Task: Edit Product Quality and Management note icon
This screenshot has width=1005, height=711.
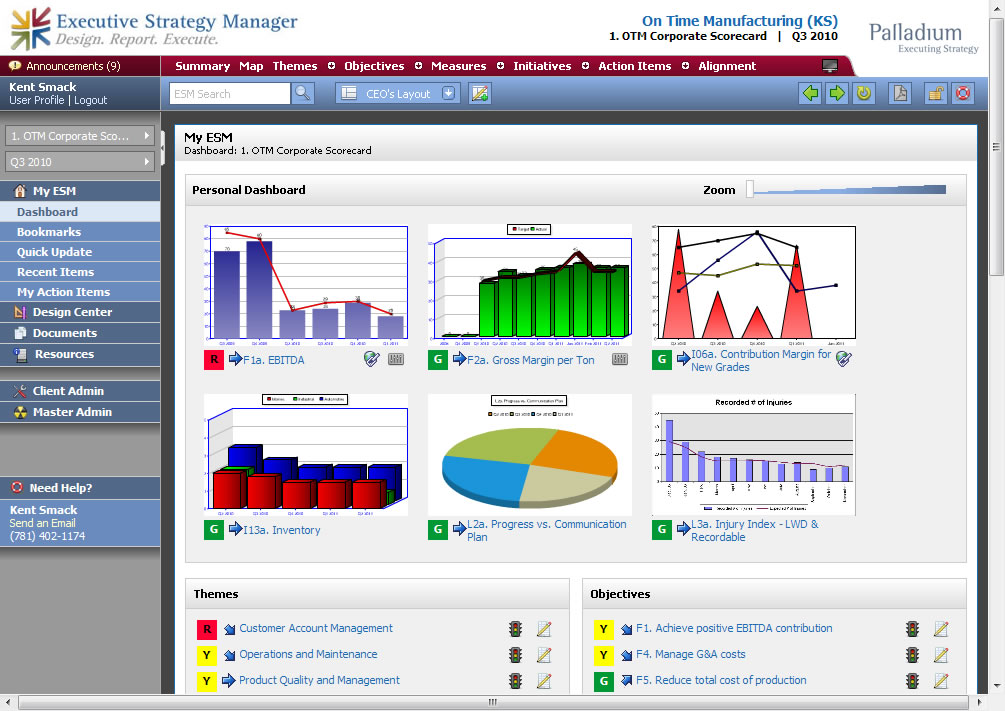Action: (544, 680)
